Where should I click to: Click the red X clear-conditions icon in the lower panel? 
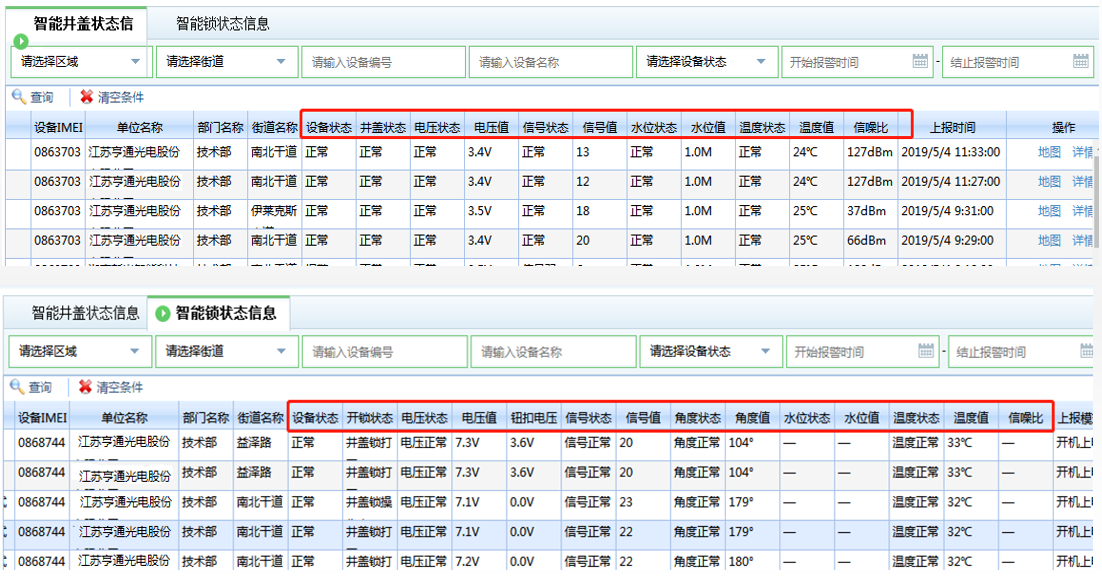click(87, 387)
